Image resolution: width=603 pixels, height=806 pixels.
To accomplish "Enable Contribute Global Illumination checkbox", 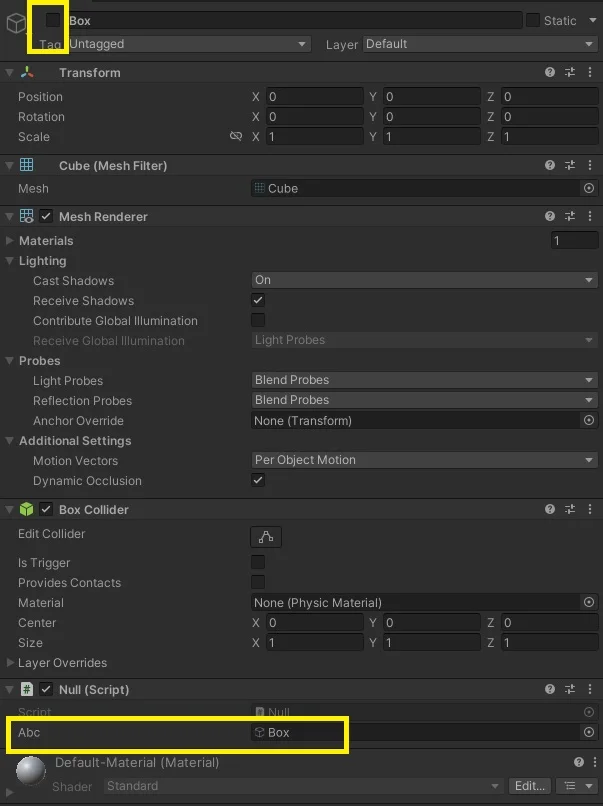I will 258,320.
